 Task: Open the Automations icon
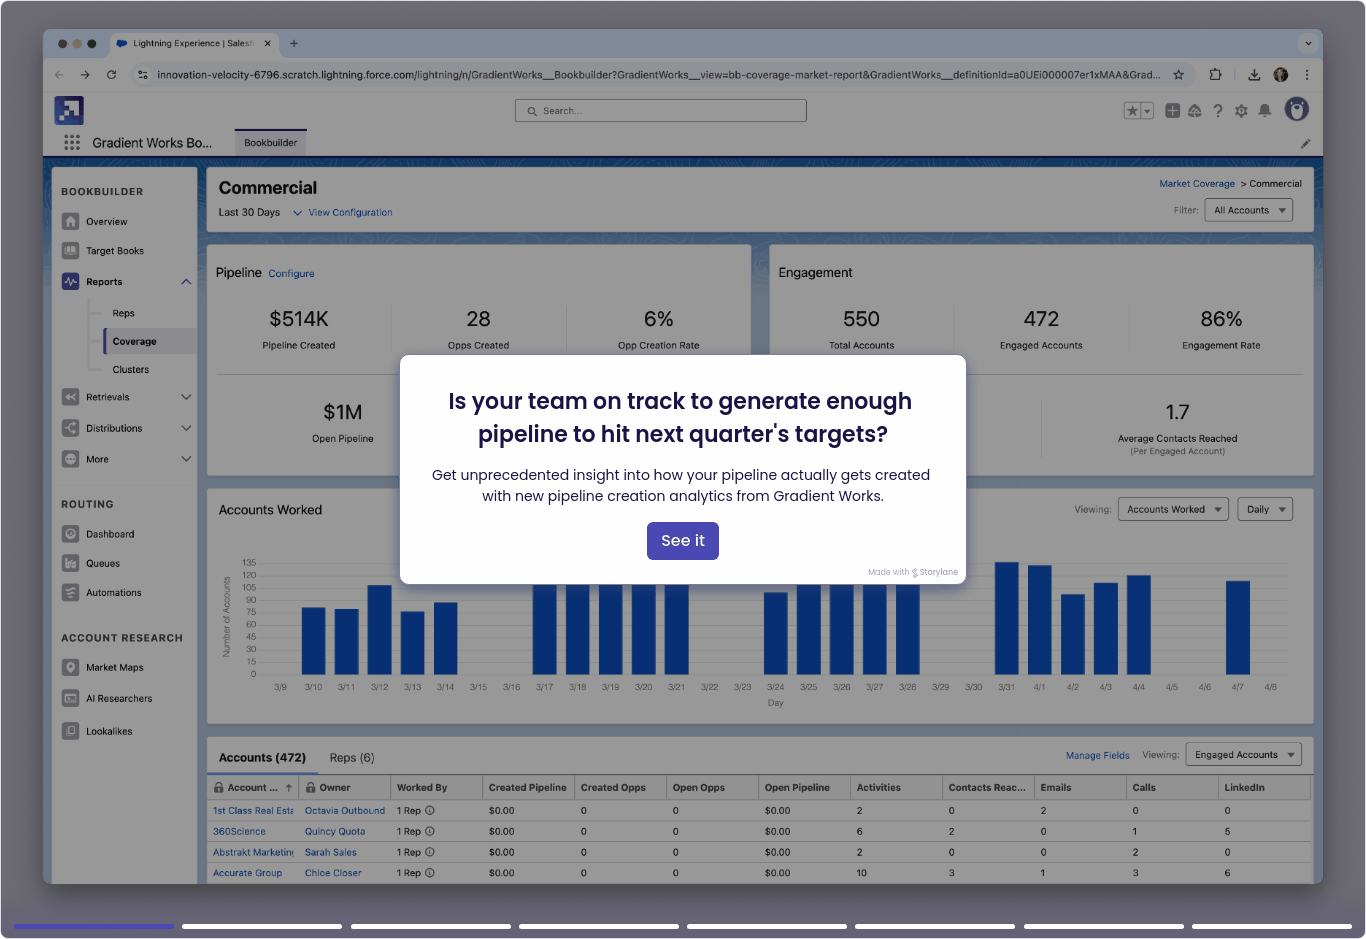point(70,592)
